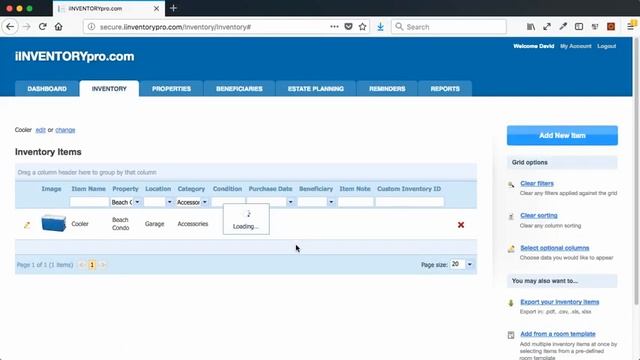This screenshot has height=360, width=640.
Task: Open the Reports tab
Action: coord(445,89)
